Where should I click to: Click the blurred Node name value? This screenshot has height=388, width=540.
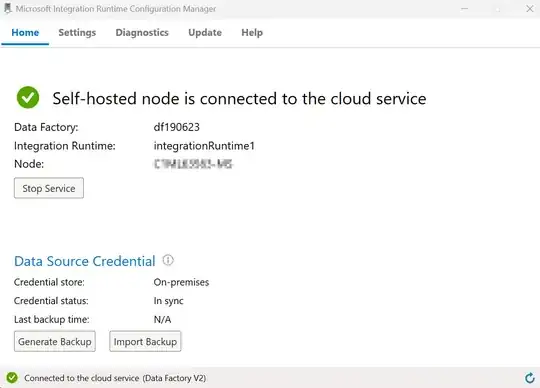click(193, 164)
